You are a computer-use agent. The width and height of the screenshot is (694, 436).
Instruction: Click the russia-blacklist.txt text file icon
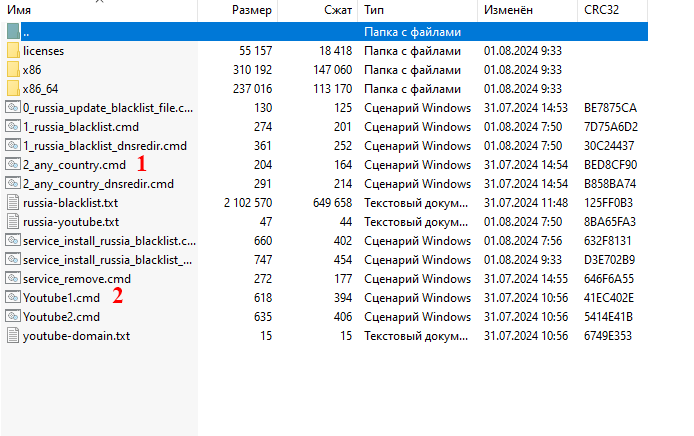(13, 202)
